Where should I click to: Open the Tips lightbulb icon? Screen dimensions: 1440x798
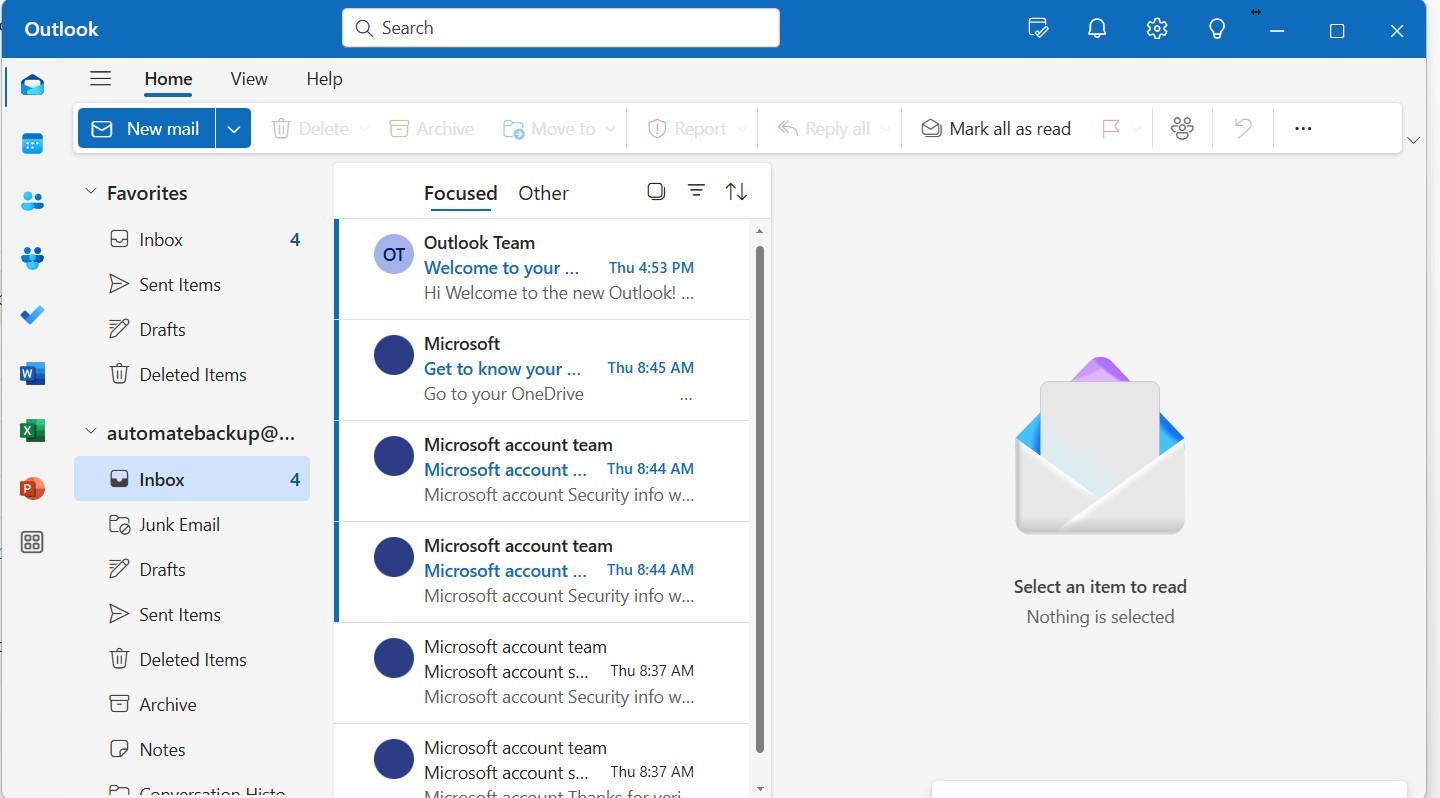pos(1217,28)
